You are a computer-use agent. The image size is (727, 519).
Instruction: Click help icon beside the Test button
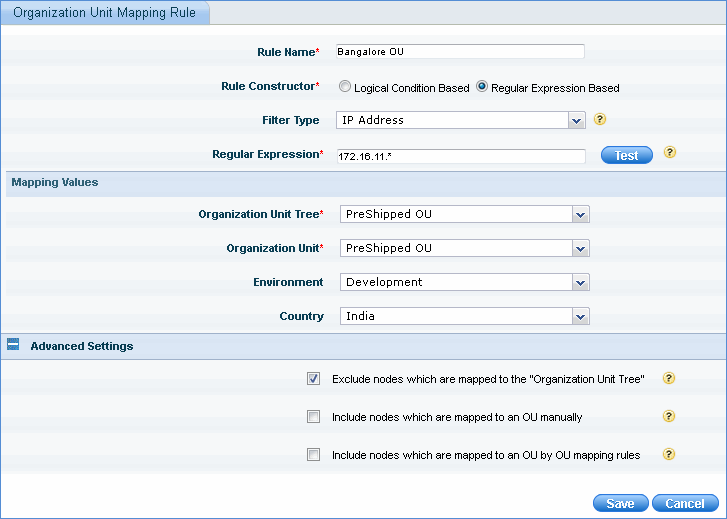tap(670, 153)
